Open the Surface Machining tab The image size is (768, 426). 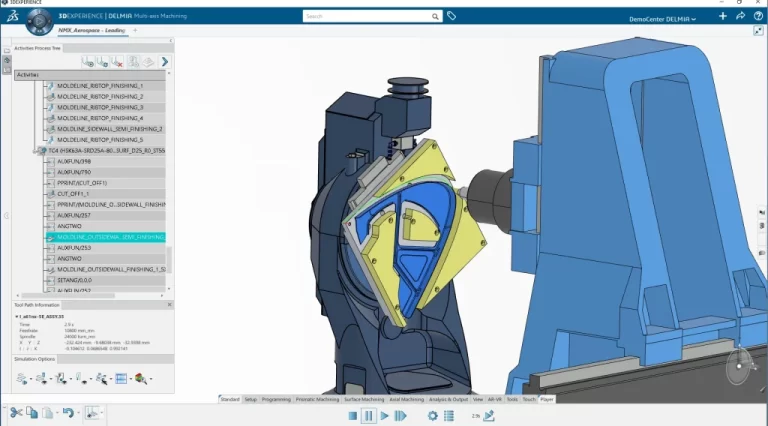(364, 399)
